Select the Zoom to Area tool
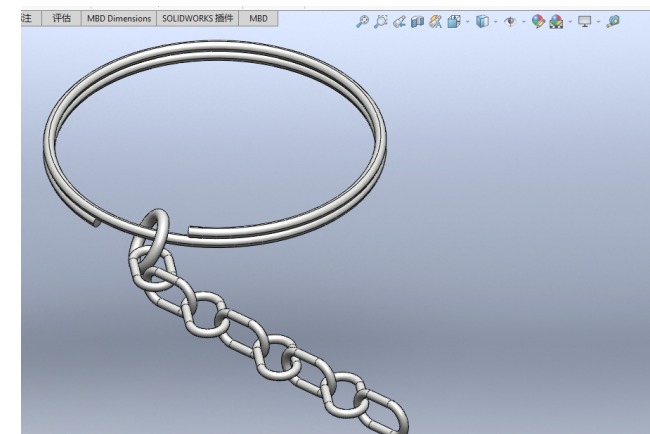Image resolution: width=650 pixels, height=434 pixels. tap(381, 21)
